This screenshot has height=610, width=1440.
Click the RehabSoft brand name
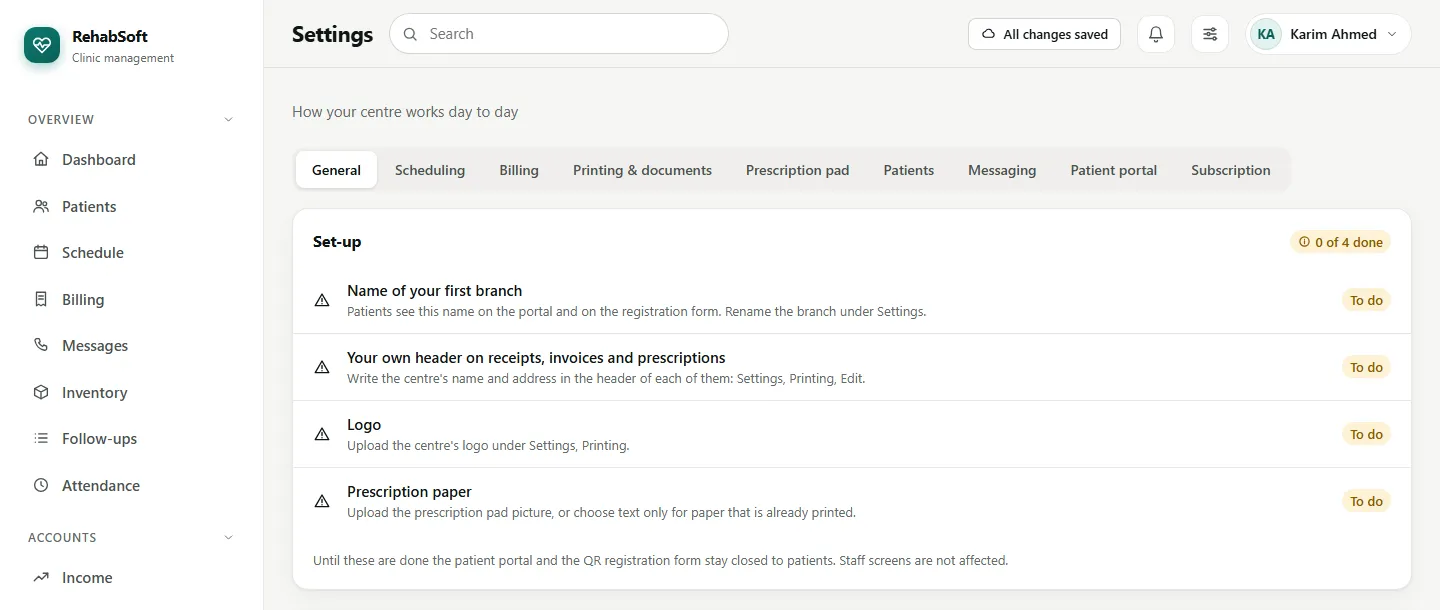(x=110, y=36)
